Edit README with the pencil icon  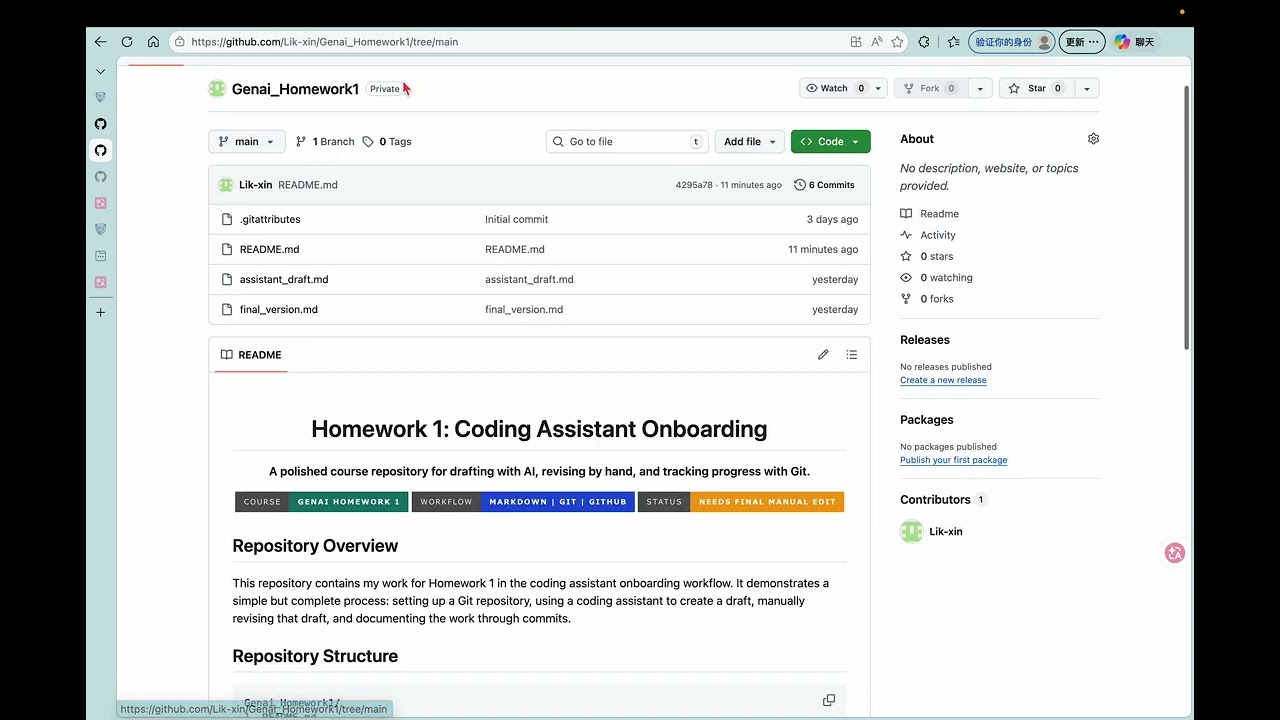823,355
